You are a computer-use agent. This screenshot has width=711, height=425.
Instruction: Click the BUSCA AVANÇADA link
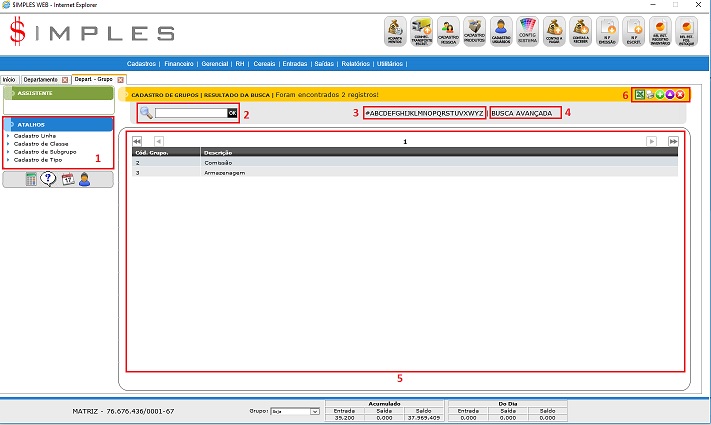(525, 113)
